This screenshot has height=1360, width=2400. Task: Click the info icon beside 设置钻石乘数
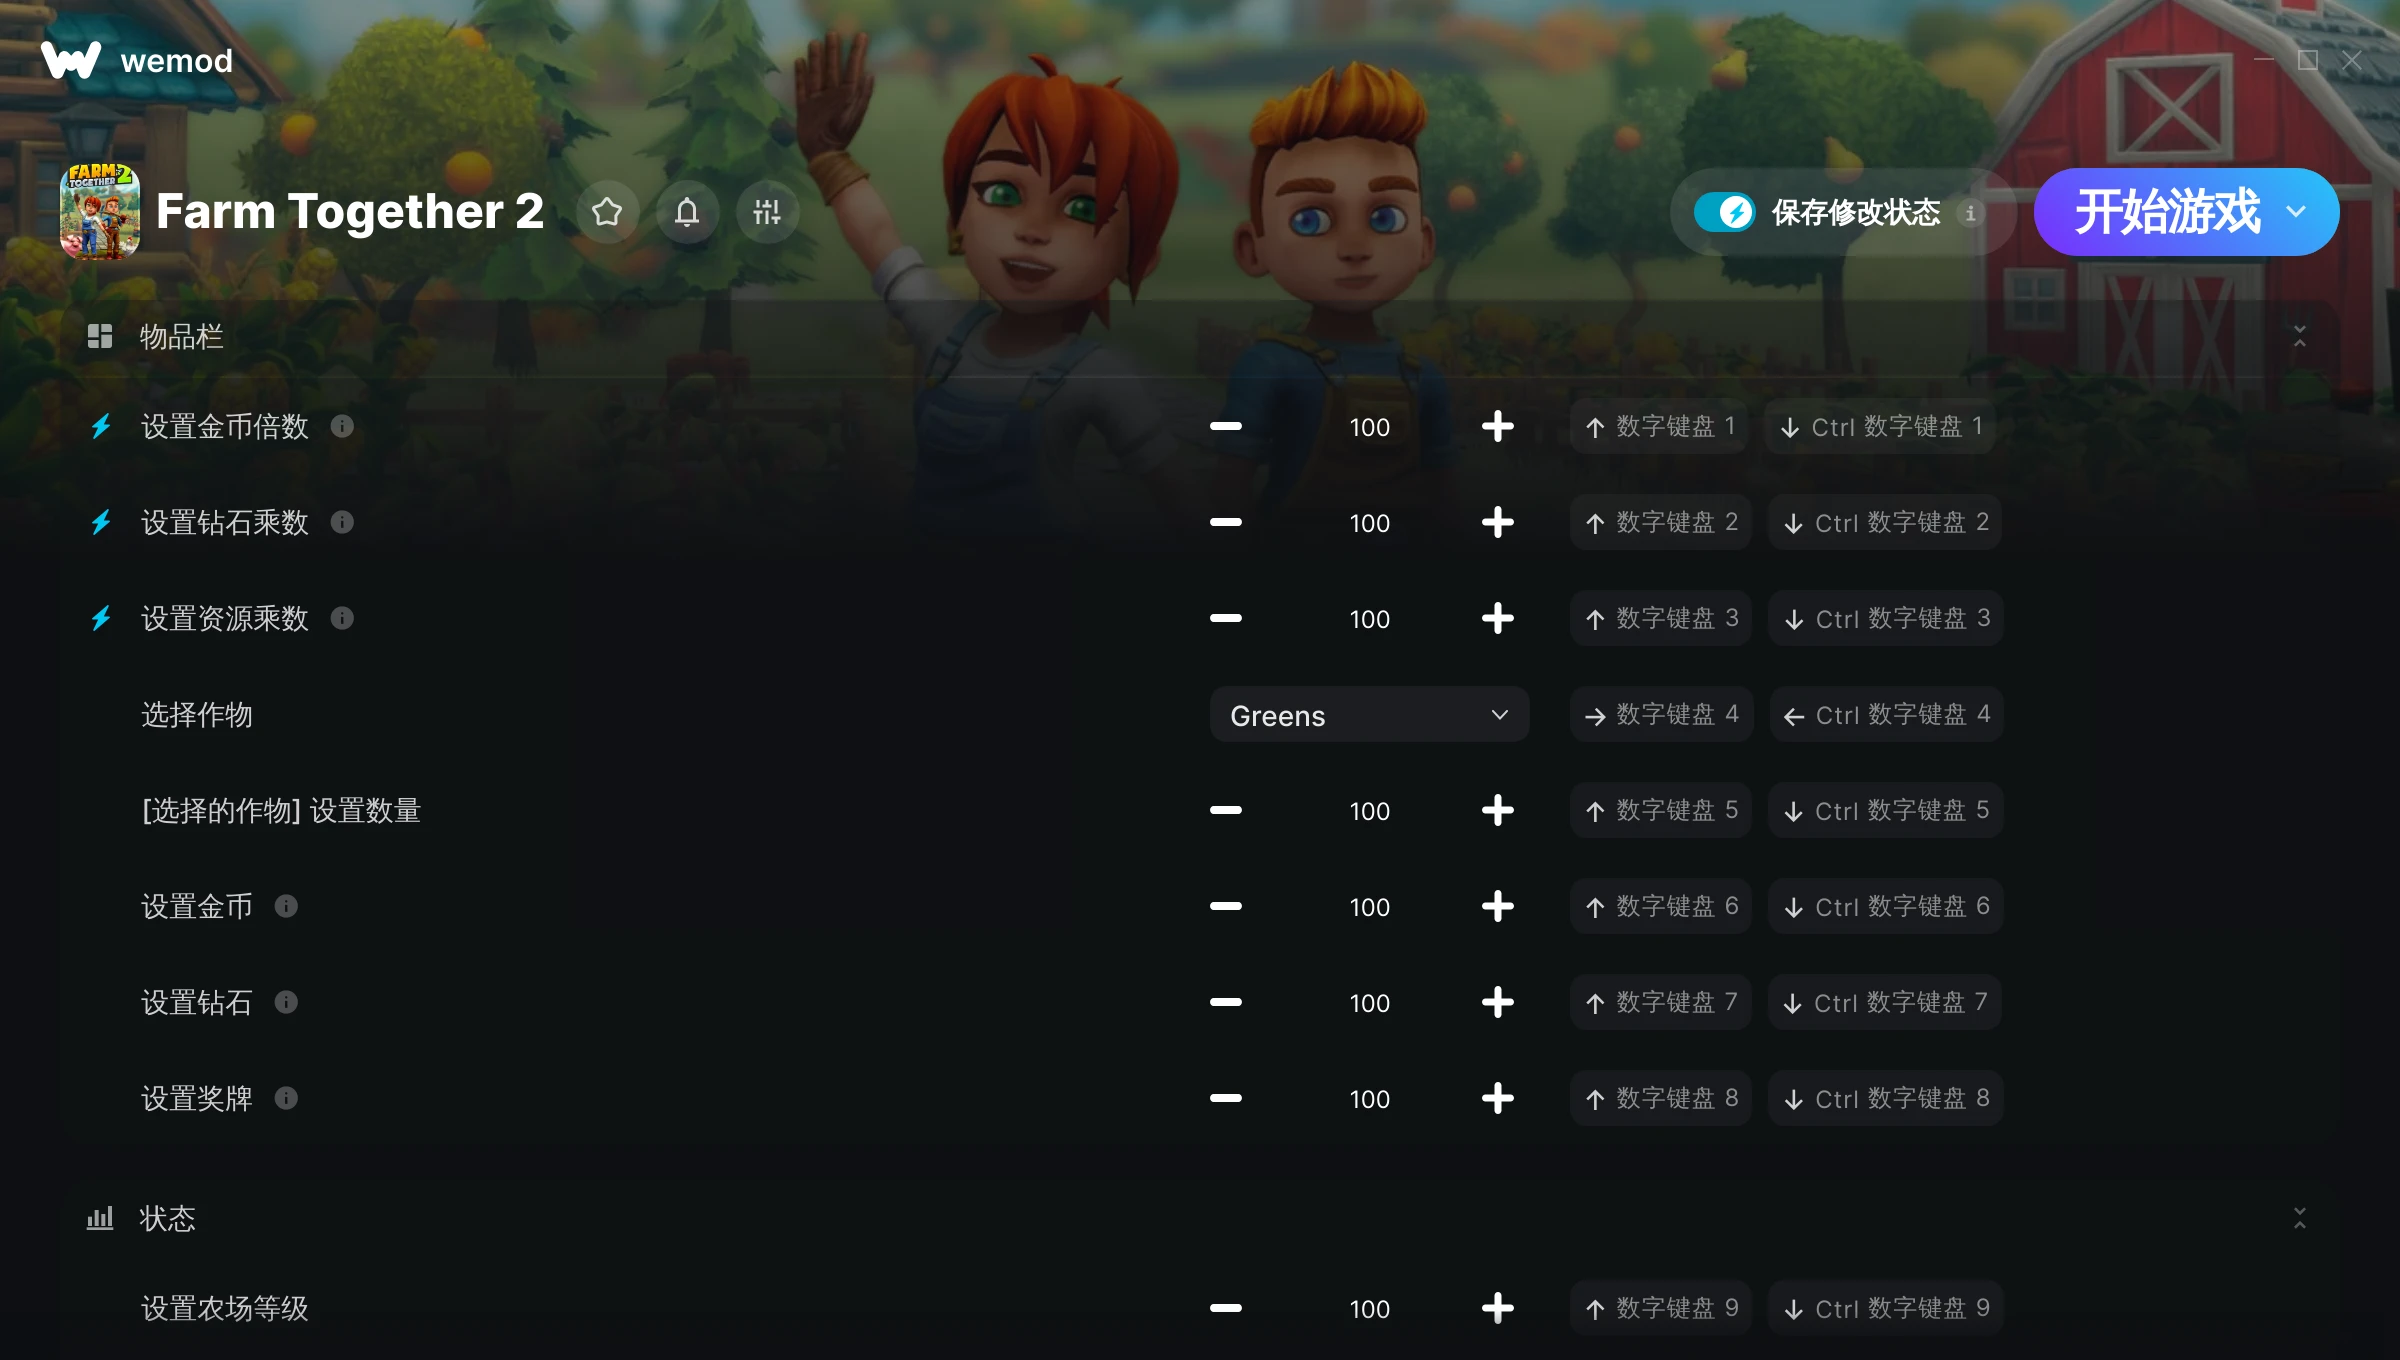(342, 522)
